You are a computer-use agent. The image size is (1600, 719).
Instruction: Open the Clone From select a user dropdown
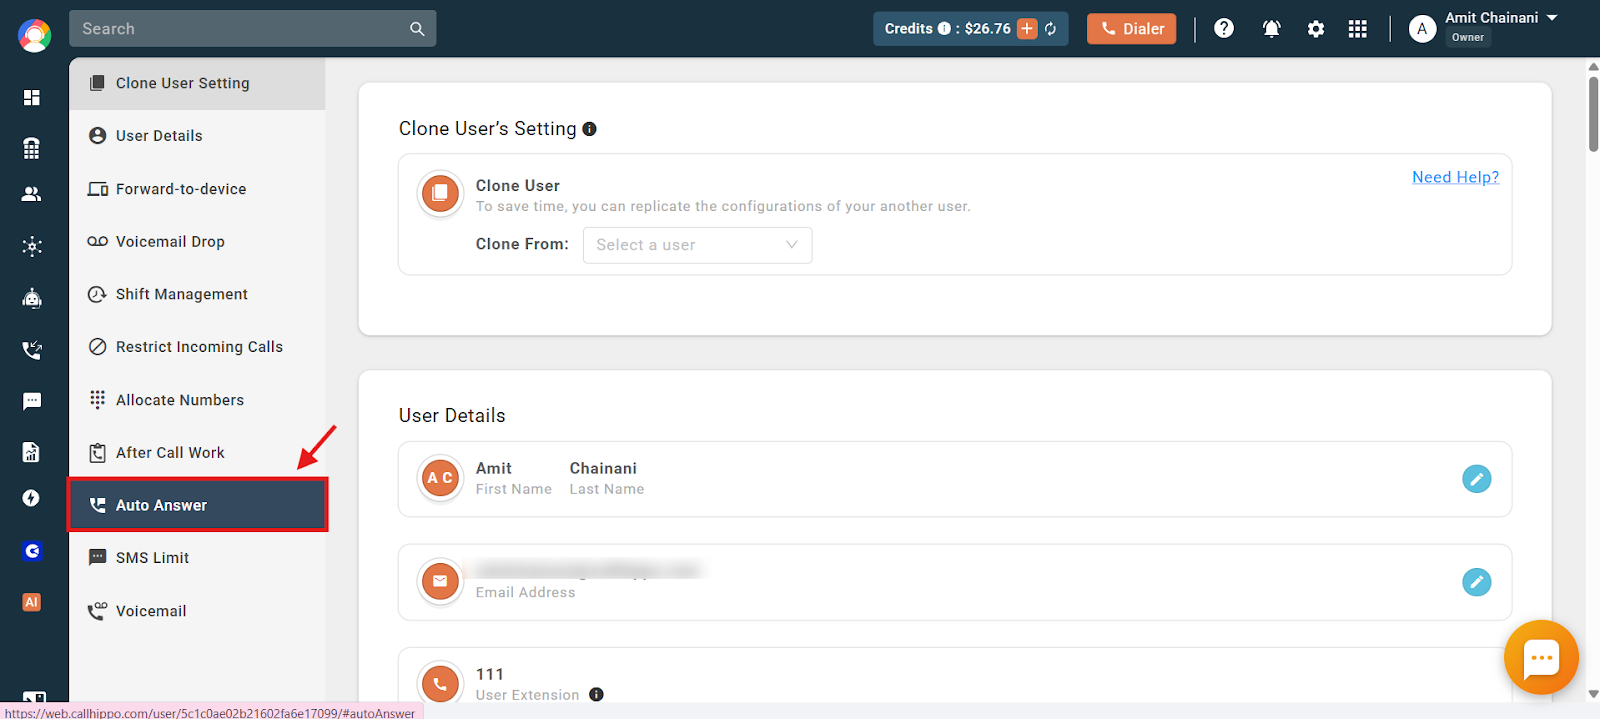697,245
